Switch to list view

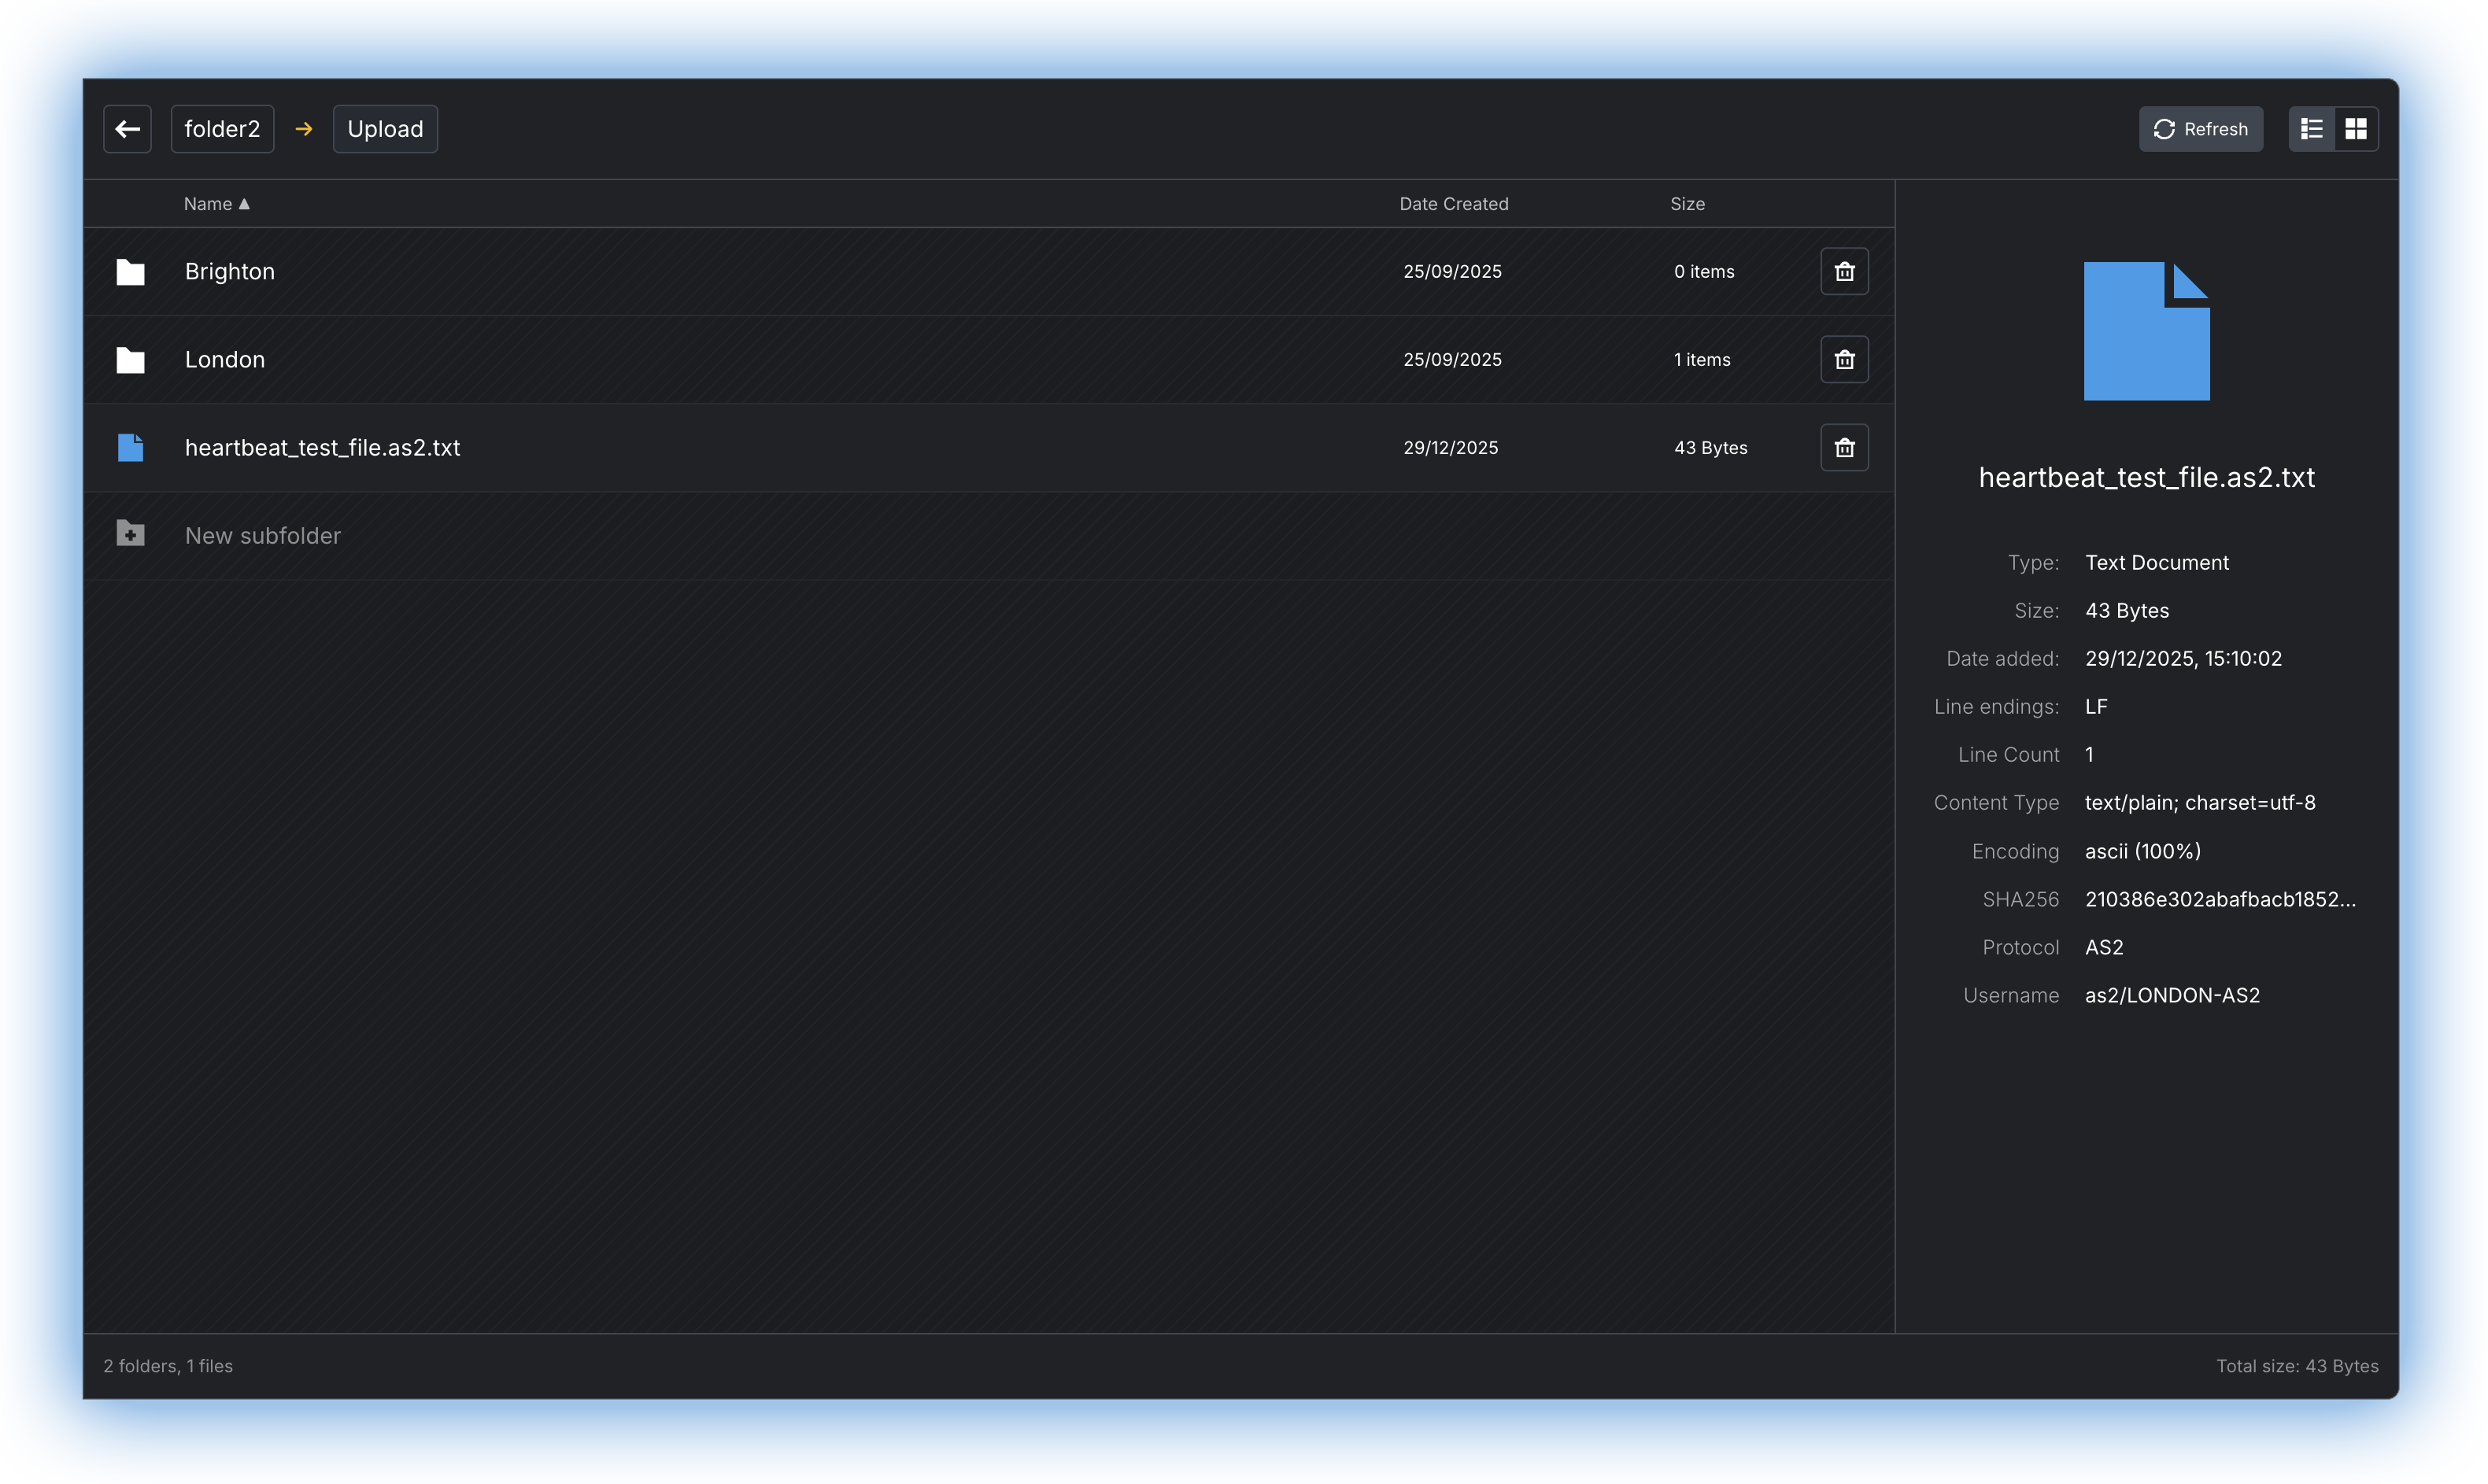[x=2311, y=129]
